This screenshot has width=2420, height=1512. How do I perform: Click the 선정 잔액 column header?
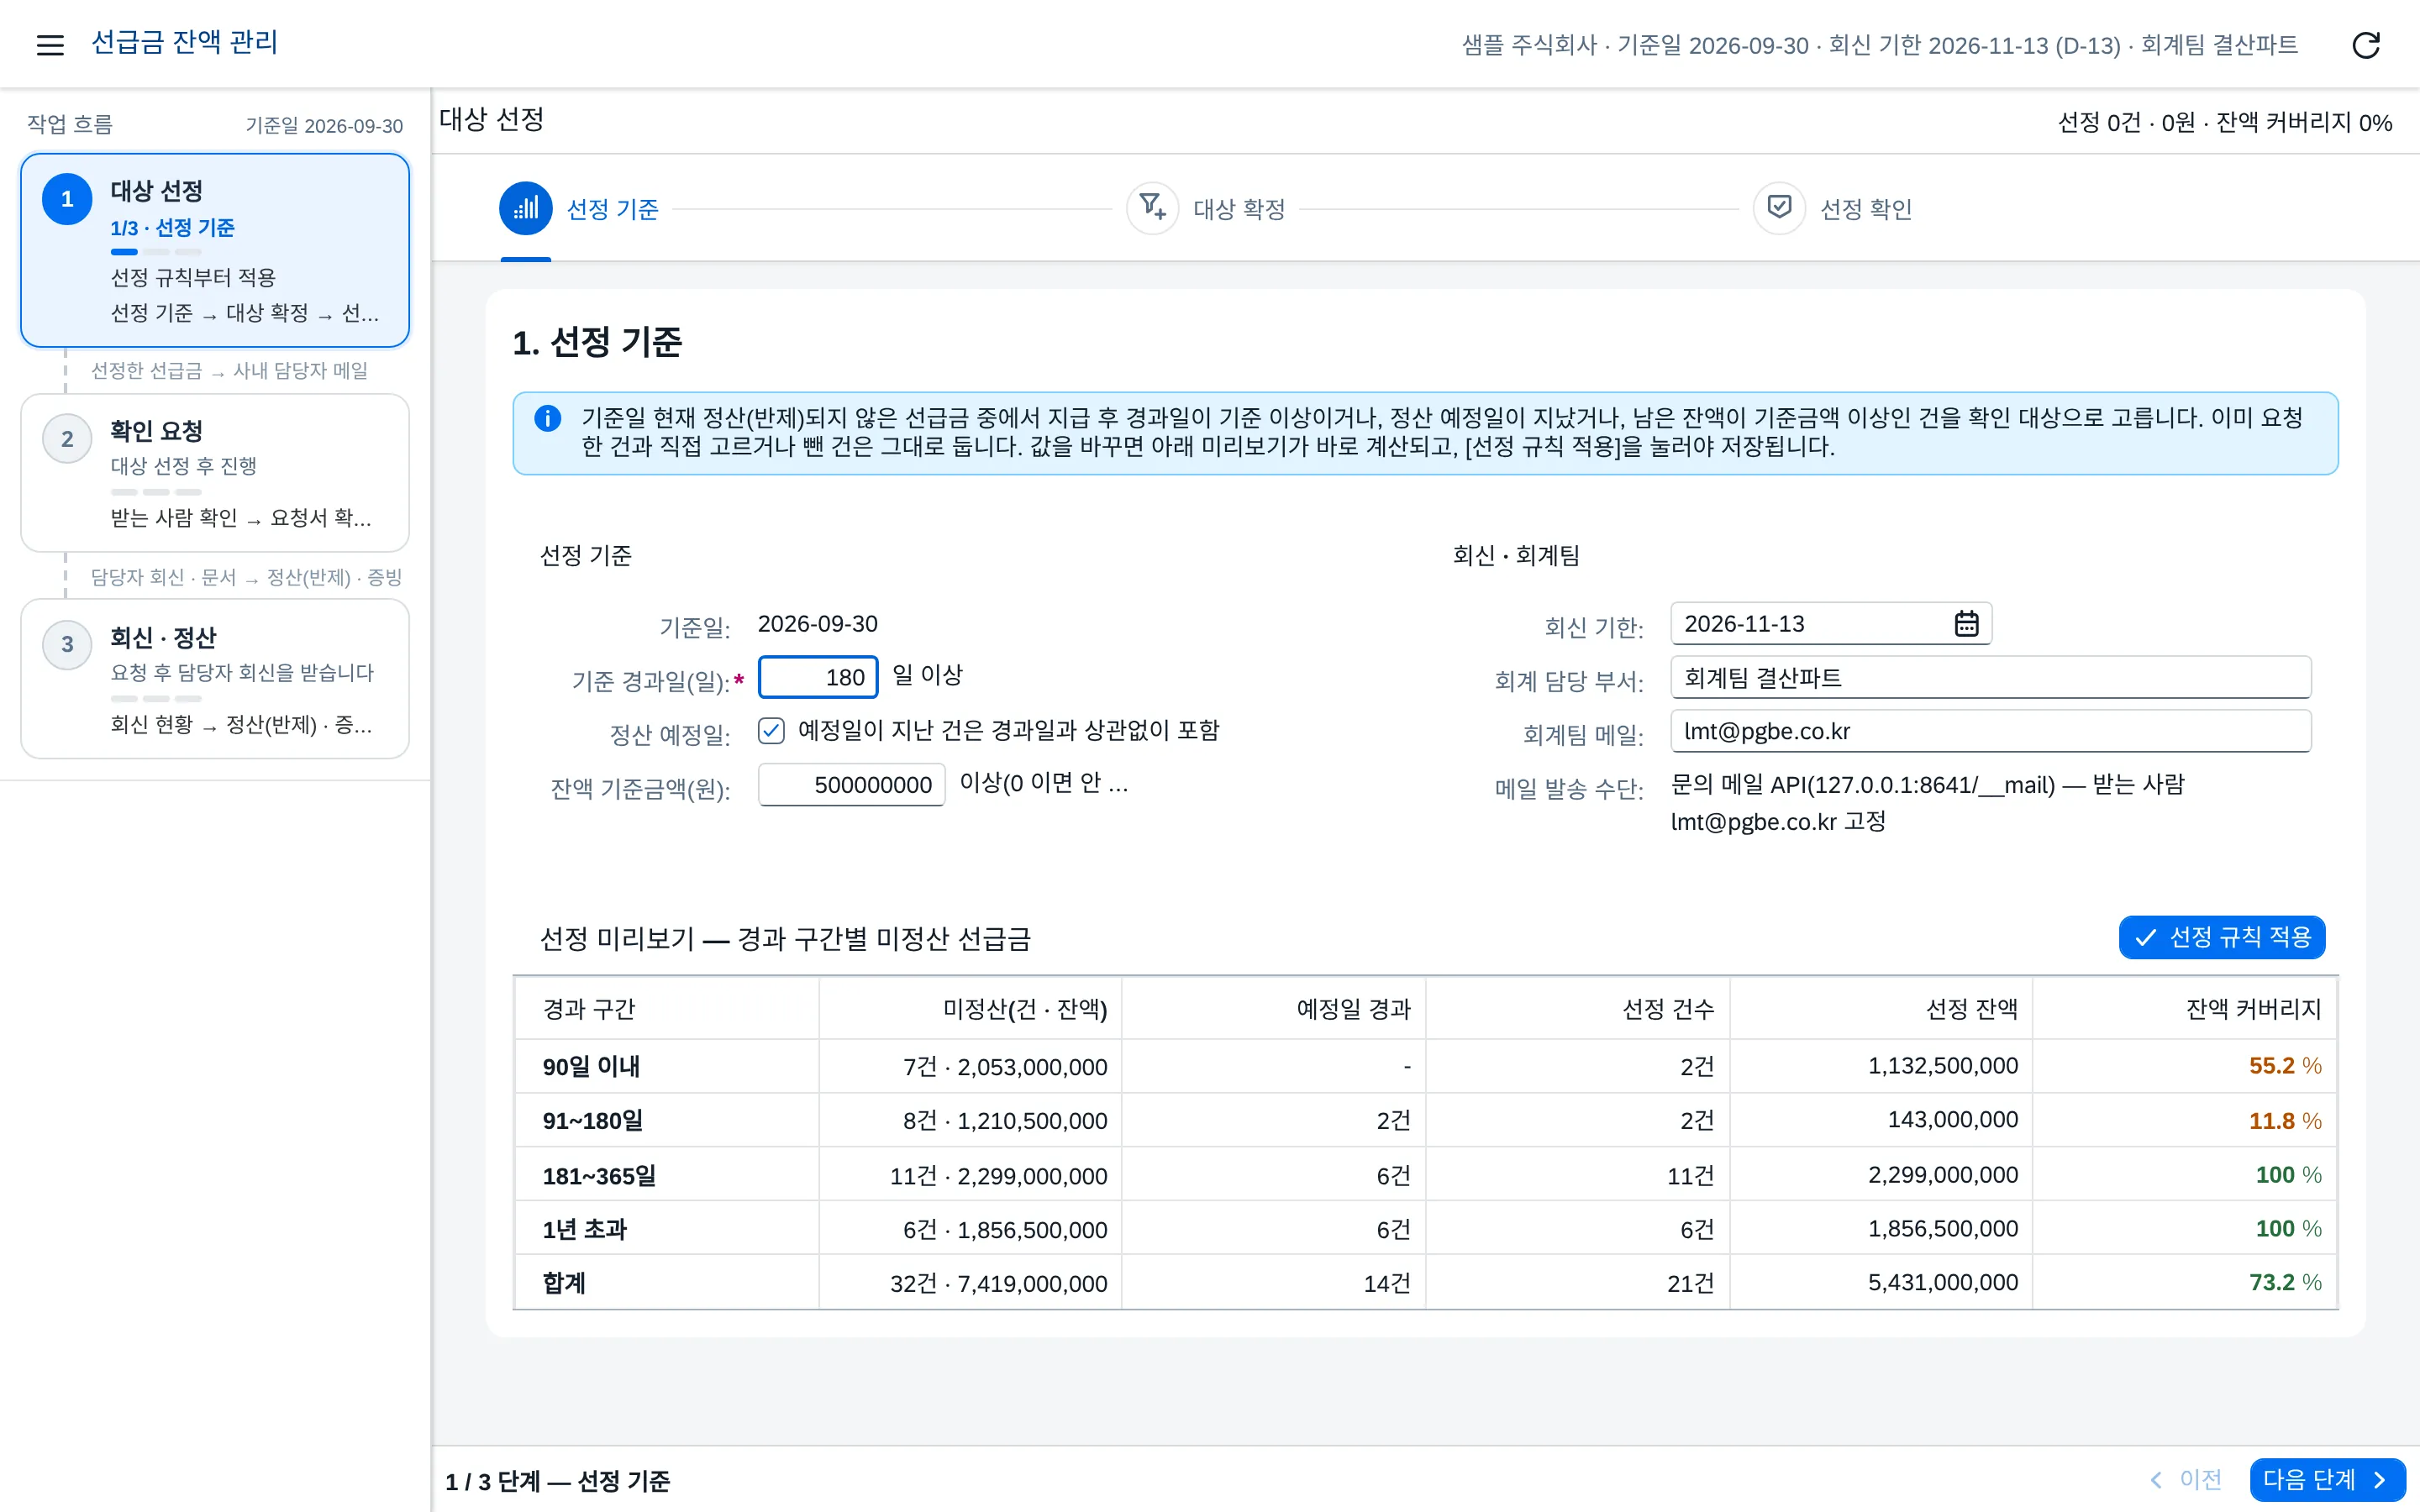click(x=1880, y=1009)
